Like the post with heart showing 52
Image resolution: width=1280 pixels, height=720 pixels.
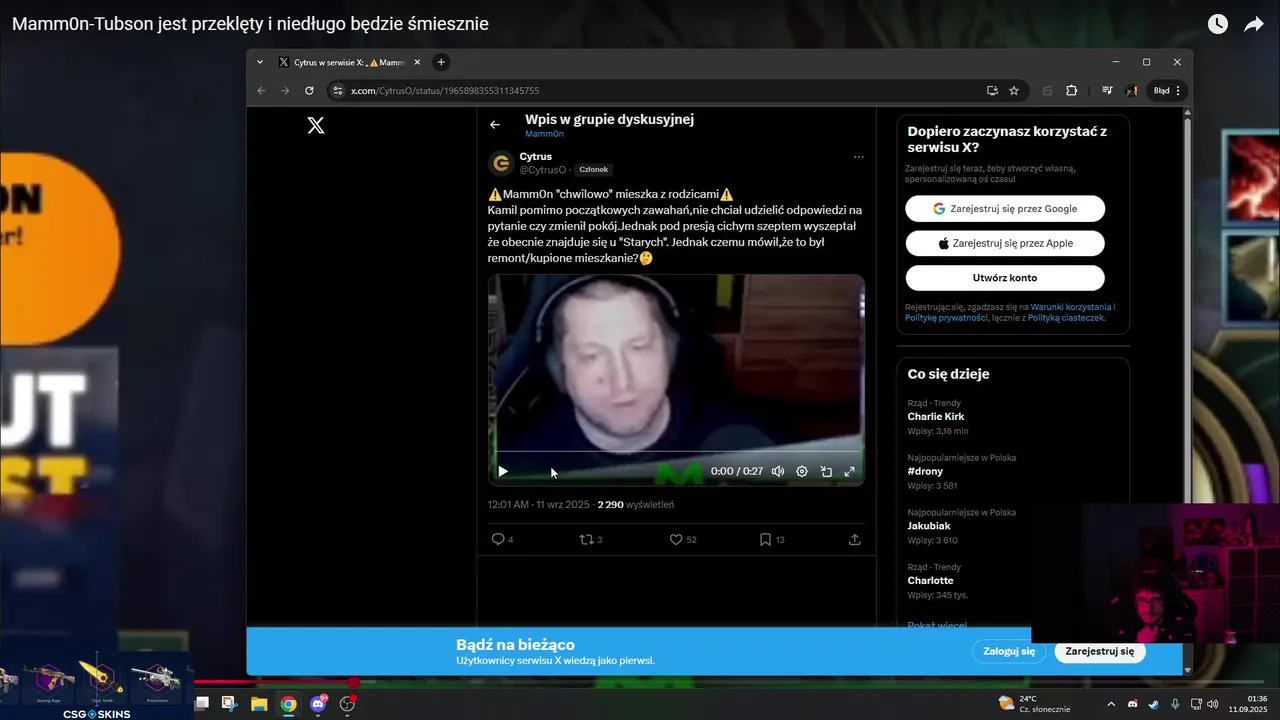point(683,540)
